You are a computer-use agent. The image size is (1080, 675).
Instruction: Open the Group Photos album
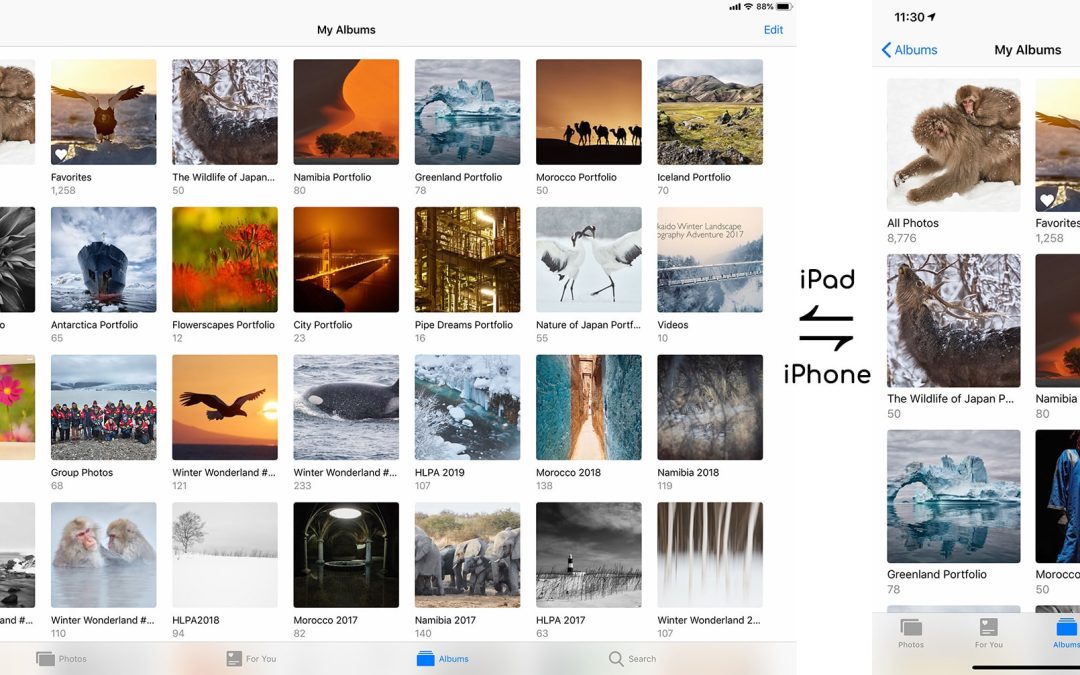coord(103,407)
